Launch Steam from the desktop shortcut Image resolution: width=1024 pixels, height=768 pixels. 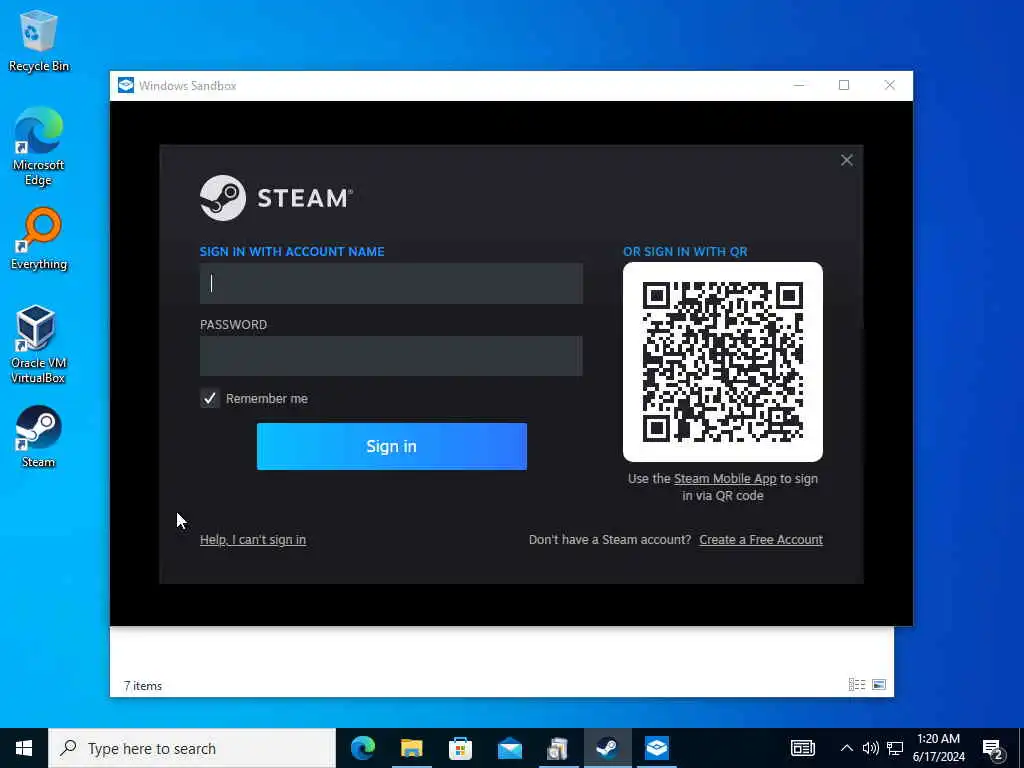tap(38, 436)
